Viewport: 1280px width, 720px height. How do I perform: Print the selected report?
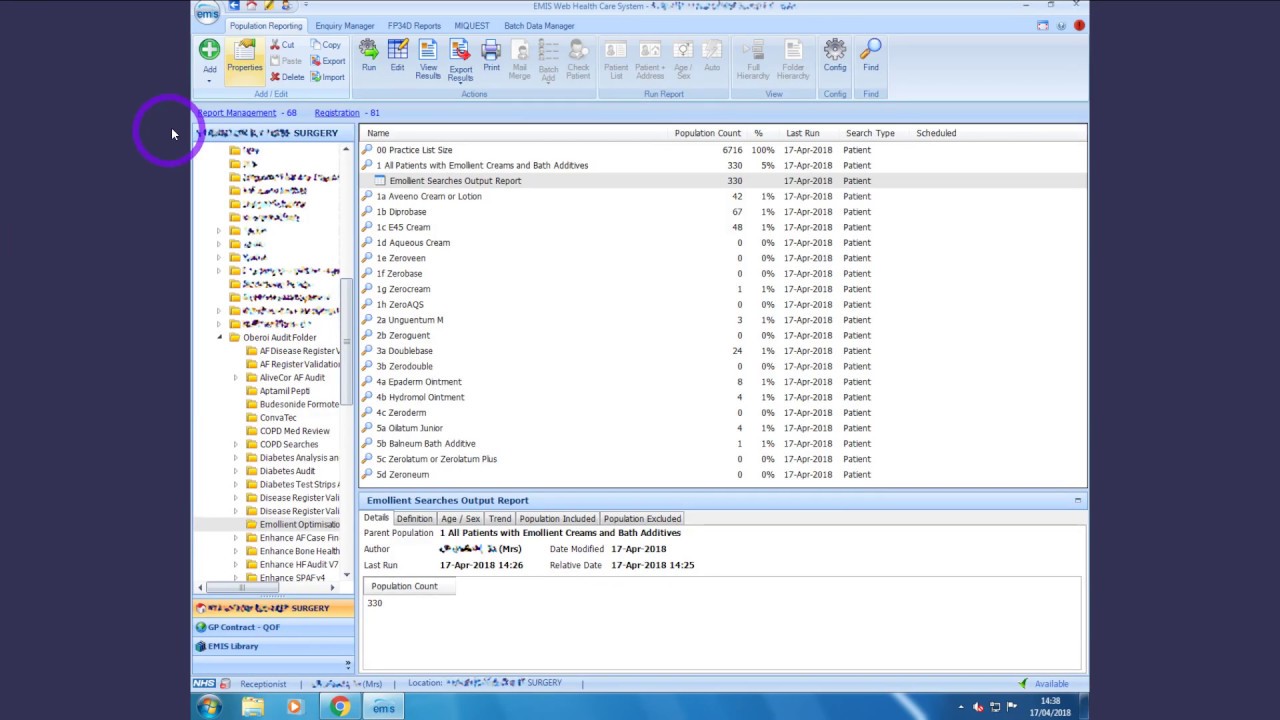tap(491, 55)
